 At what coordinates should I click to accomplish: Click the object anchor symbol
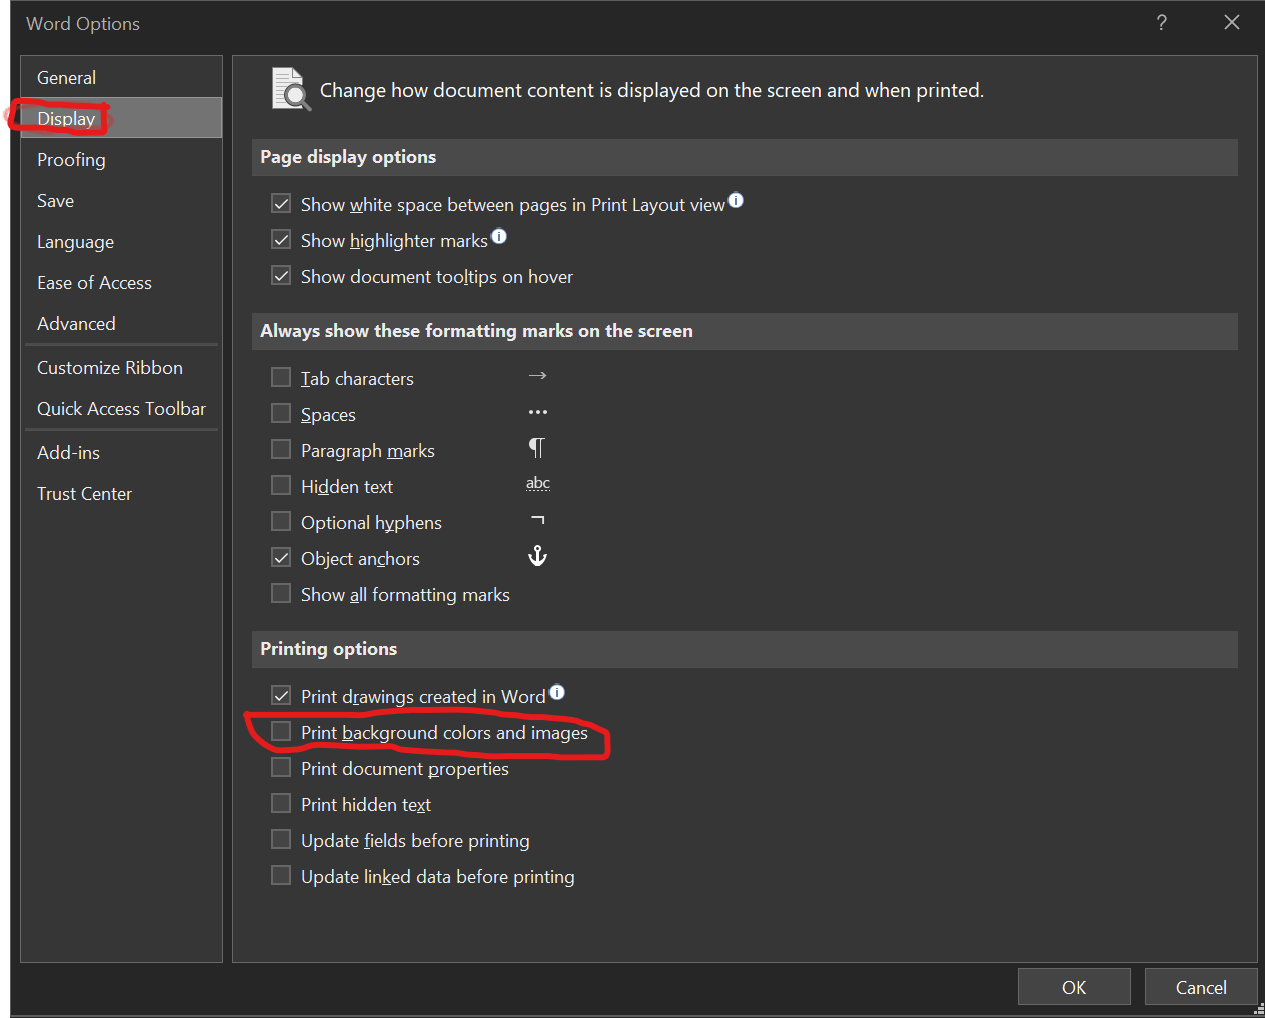coord(537,556)
